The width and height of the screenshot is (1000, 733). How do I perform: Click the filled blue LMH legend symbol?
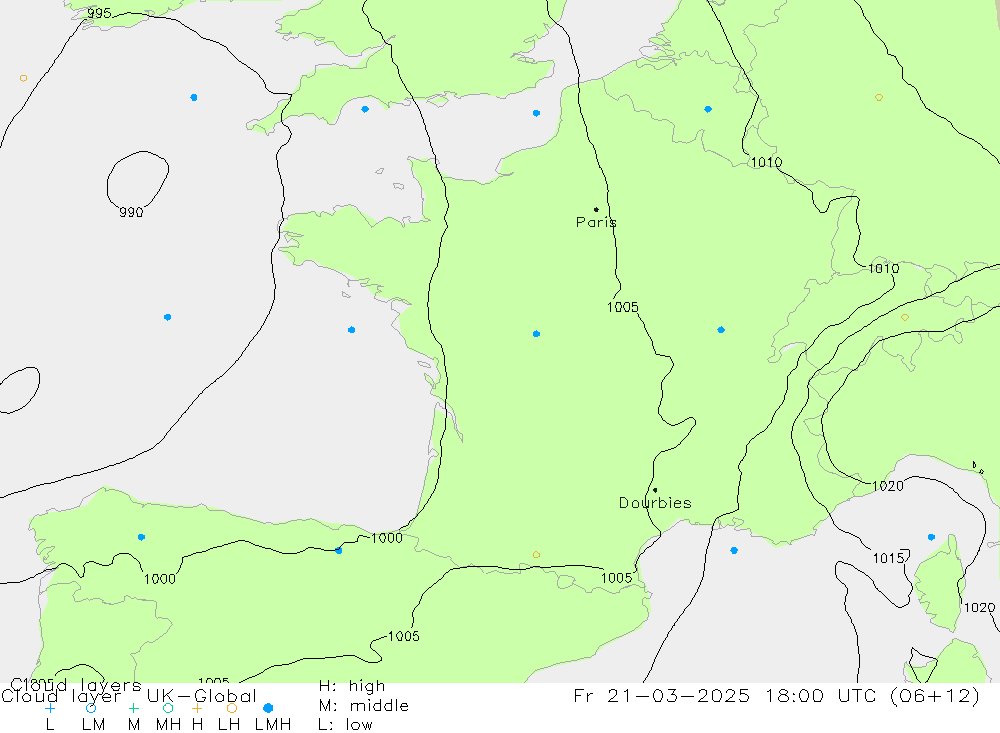pos(268,708)
